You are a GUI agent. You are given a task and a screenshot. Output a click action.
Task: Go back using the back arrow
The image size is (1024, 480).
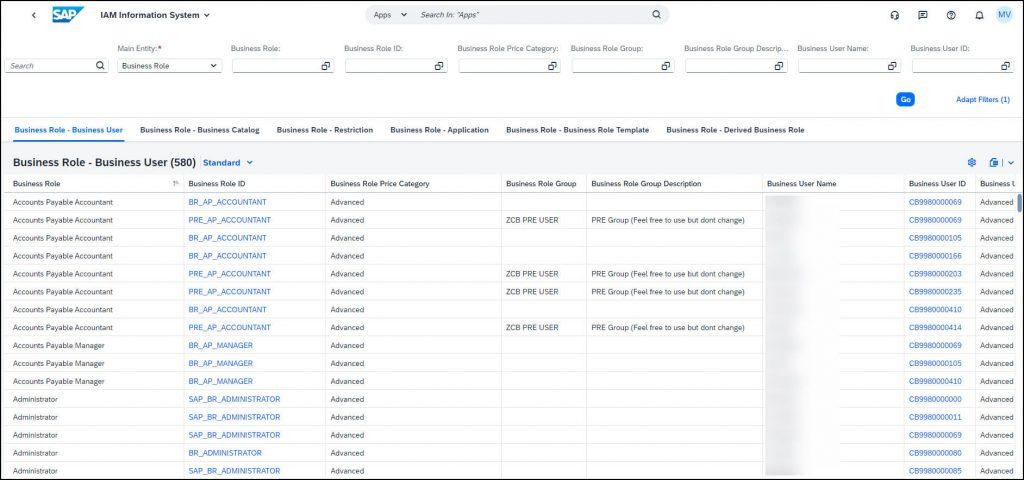(x=34, y=15)
